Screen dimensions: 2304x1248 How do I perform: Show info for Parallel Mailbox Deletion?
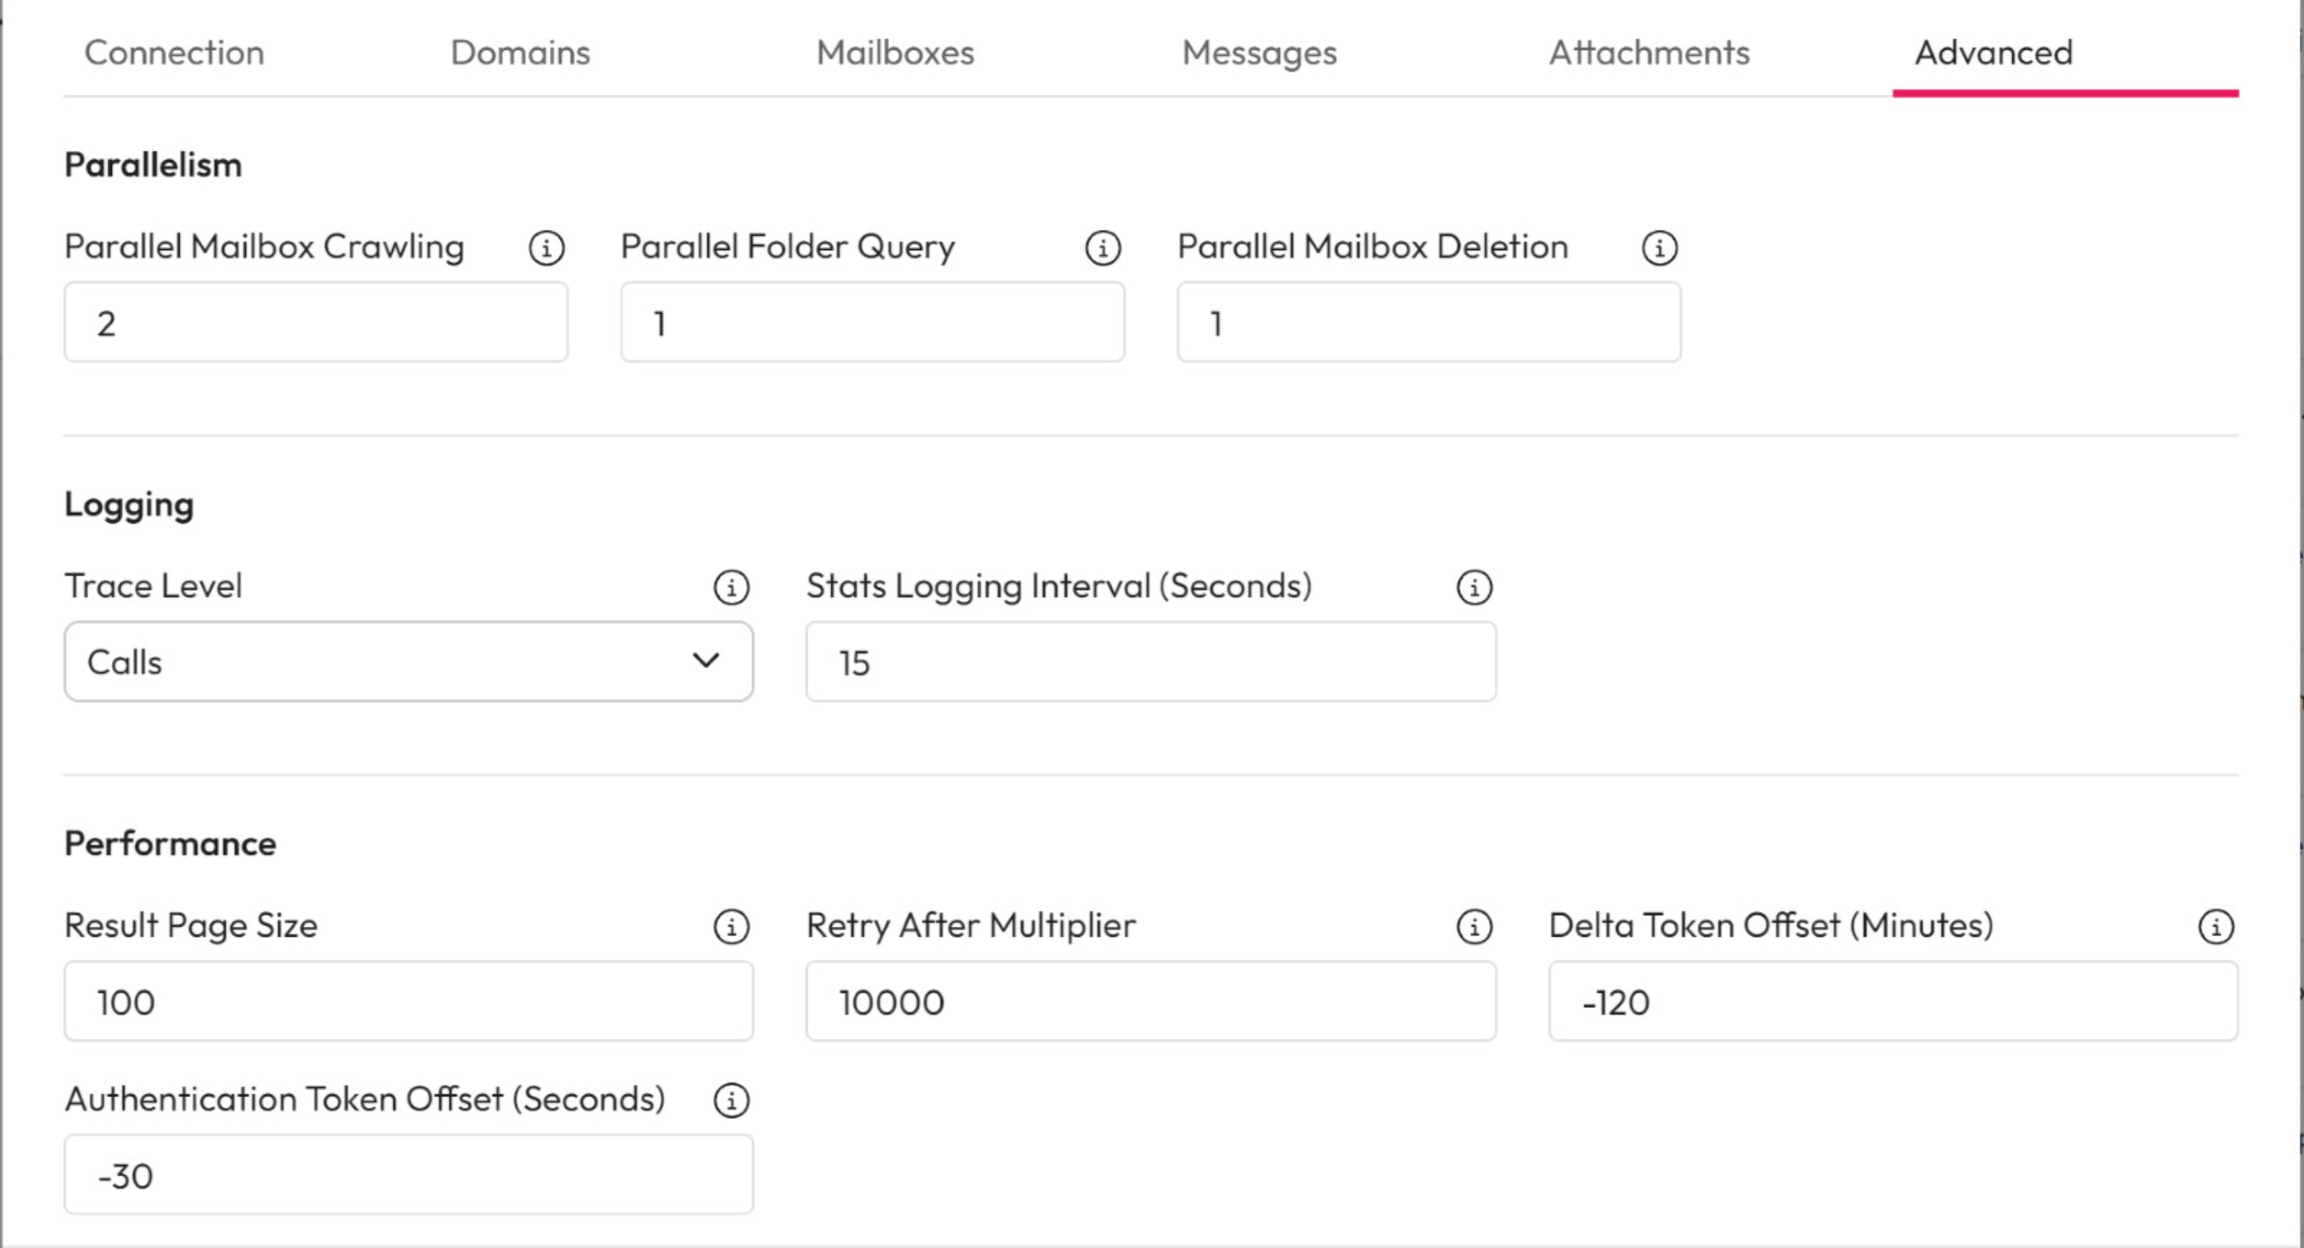[1659, 248]
